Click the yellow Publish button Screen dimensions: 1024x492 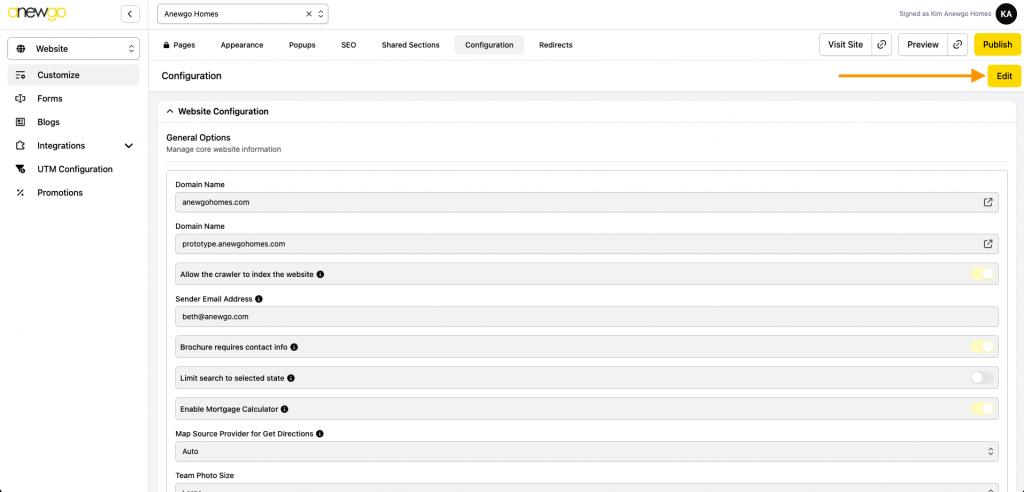point(997,45)
